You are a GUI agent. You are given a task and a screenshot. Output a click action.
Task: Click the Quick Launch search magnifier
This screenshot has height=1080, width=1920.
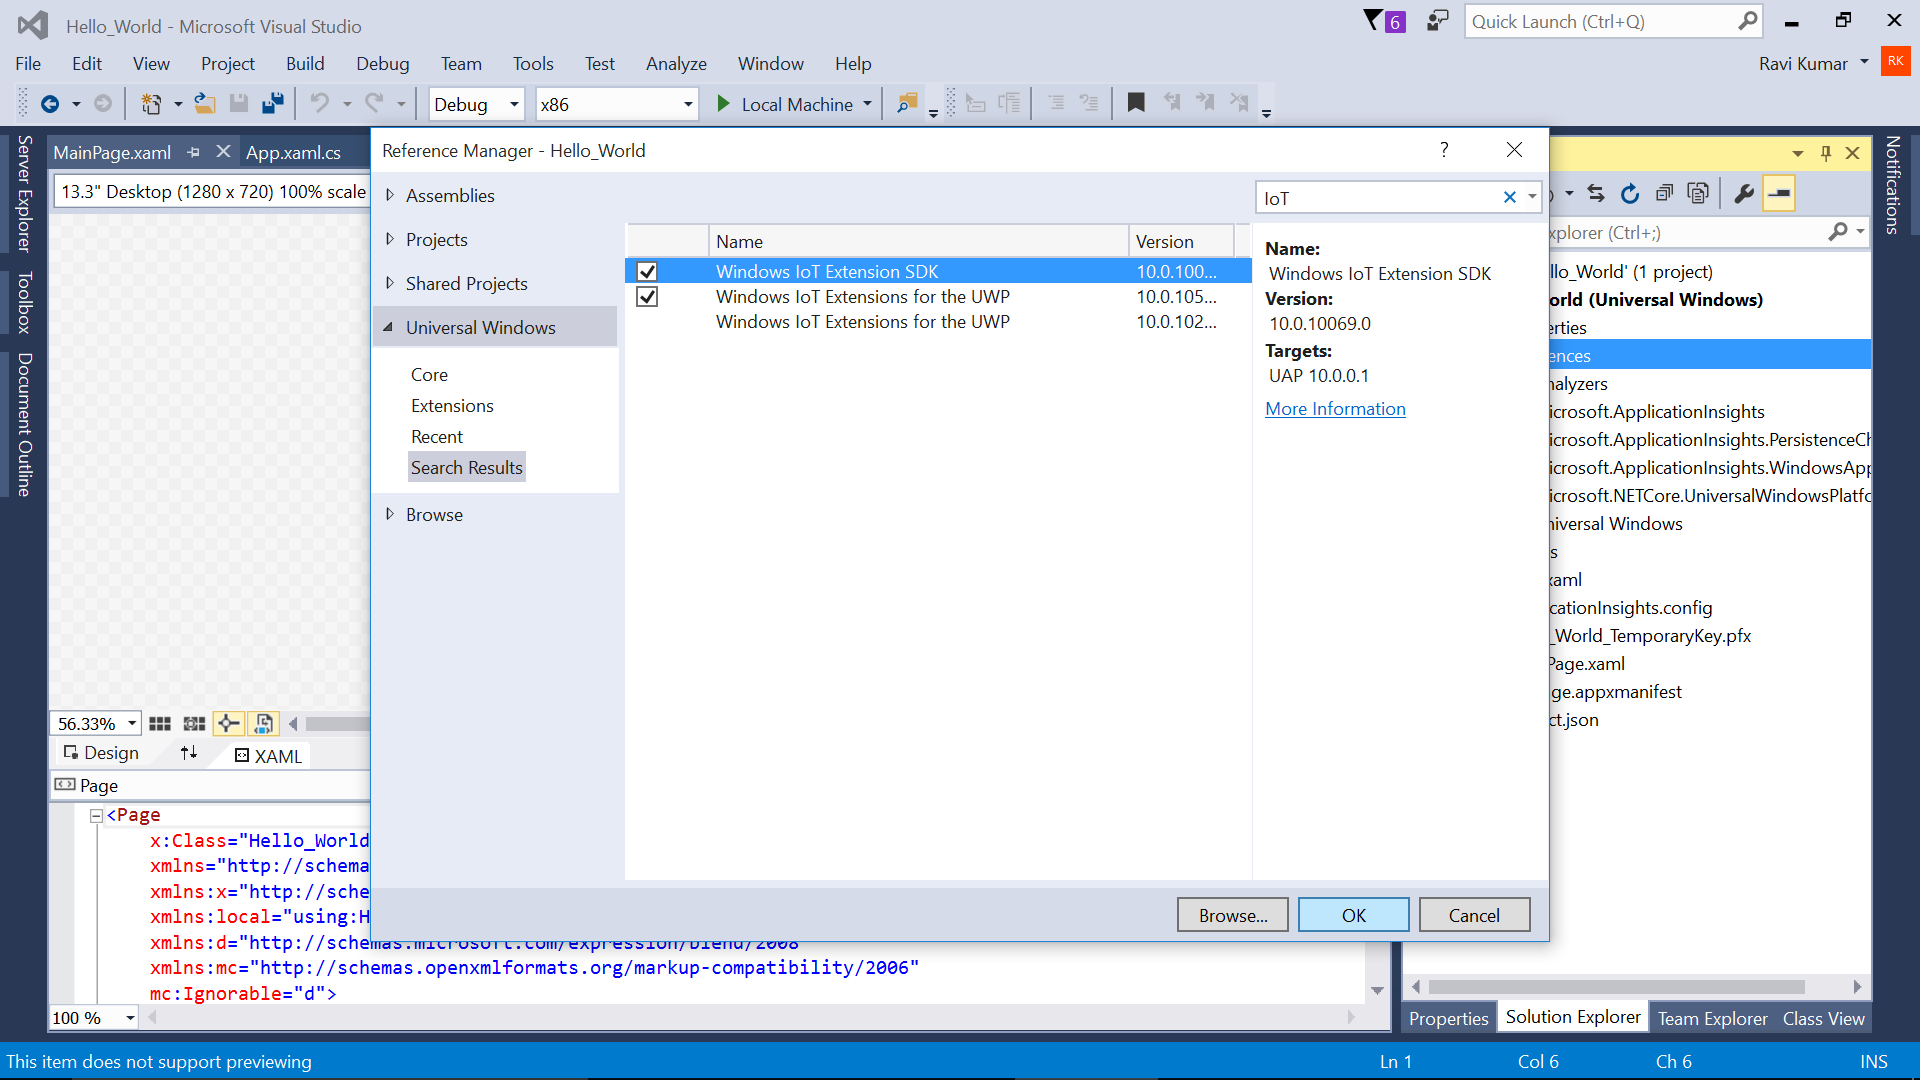(1747, 21)
